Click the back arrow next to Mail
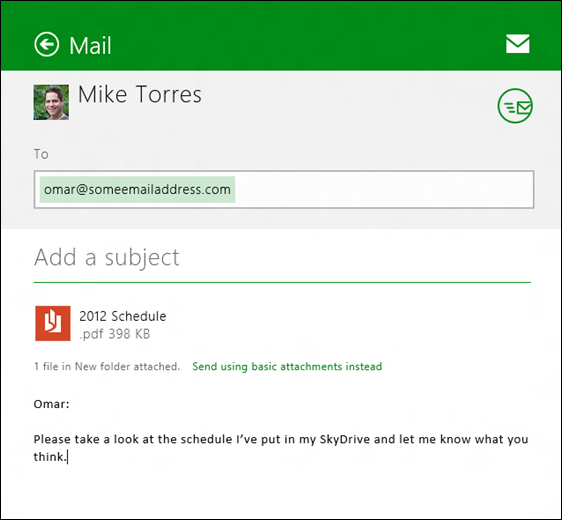The height and width of the screenshot is (520, 562). pos(47,44)
